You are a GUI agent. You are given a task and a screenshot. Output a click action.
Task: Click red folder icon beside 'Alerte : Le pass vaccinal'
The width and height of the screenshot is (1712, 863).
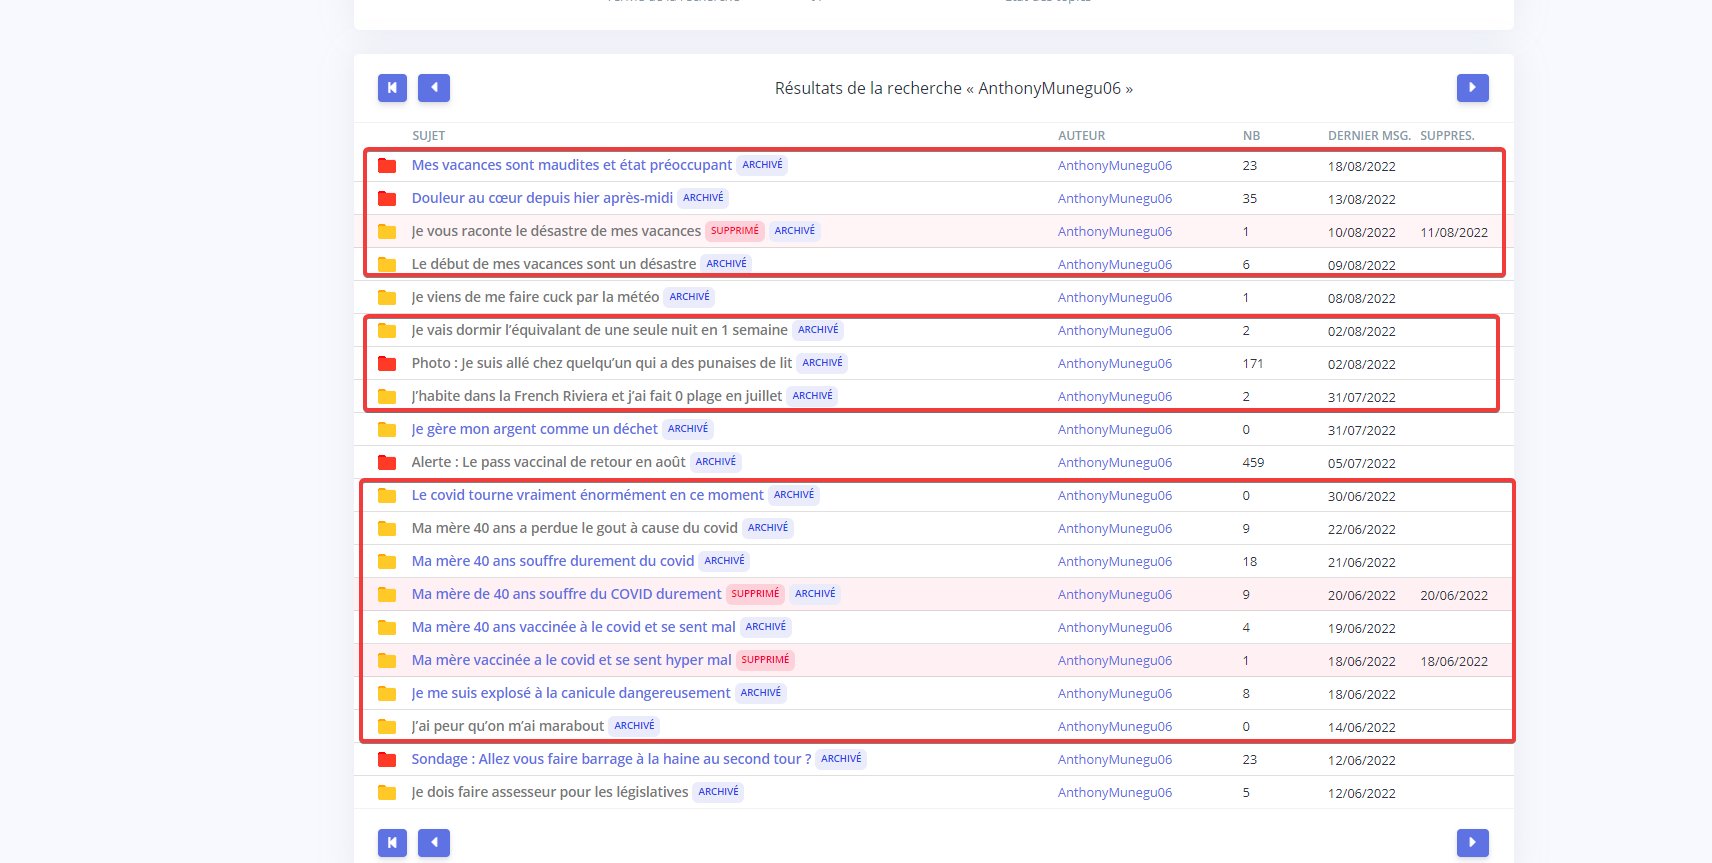pyautogui.click(x=387, y=463)
